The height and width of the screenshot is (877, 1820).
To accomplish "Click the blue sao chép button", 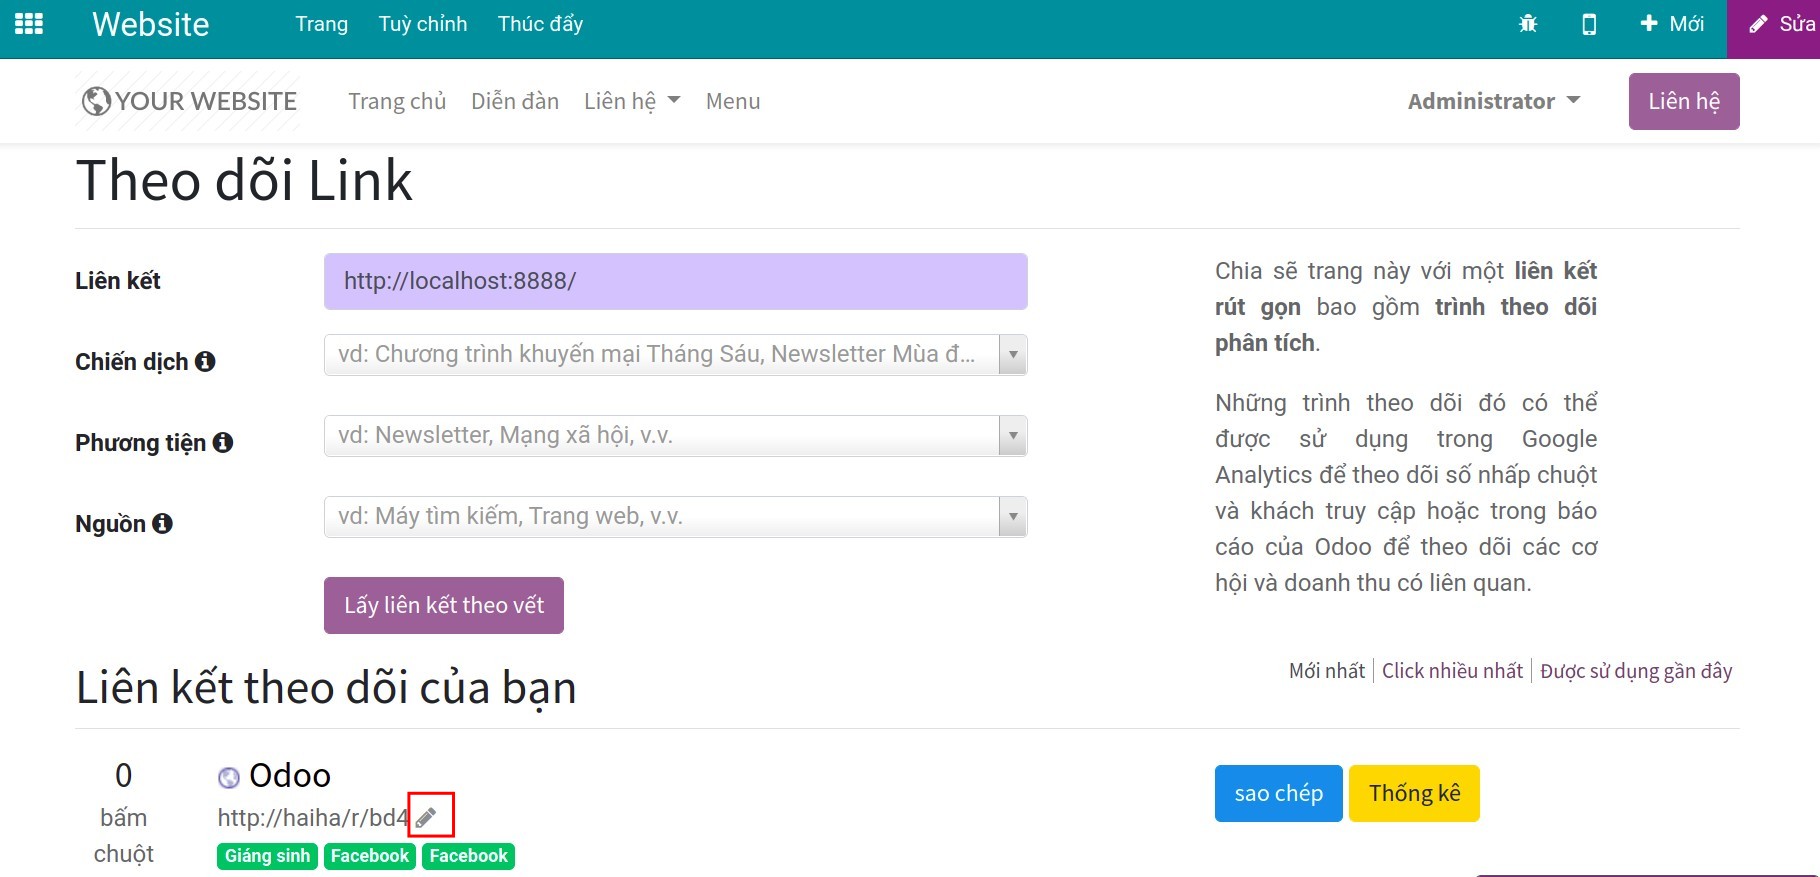I will click(x=1278, y=794).
